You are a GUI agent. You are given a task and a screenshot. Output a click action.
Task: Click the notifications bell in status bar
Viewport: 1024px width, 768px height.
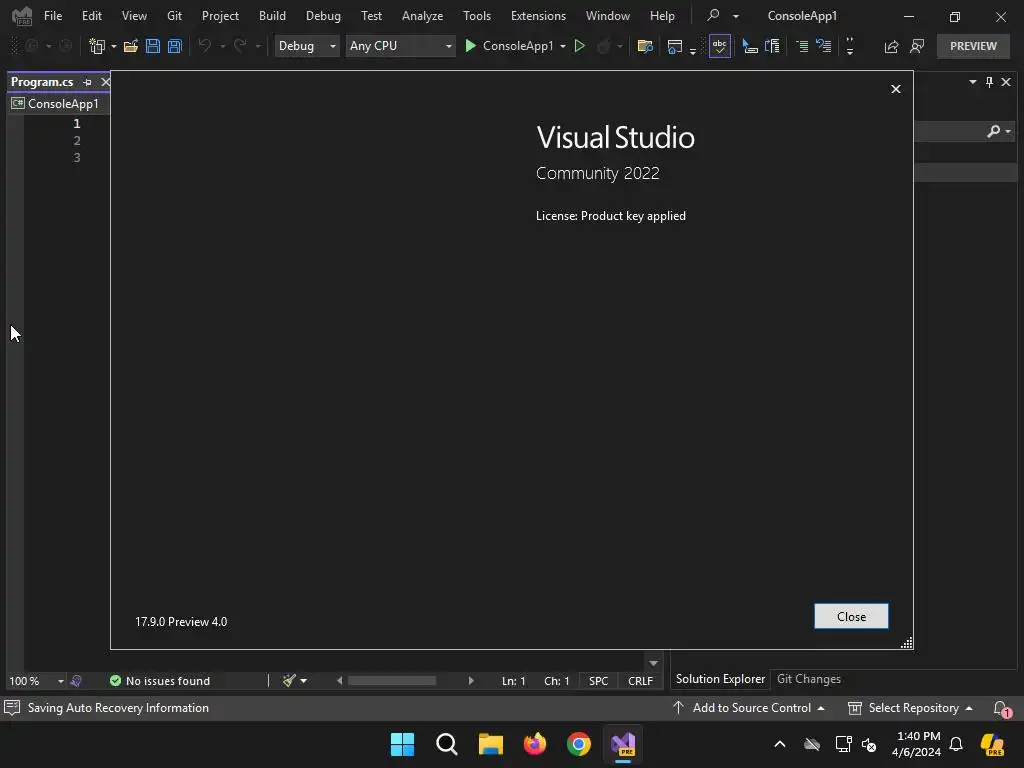tap(1001, 708)
